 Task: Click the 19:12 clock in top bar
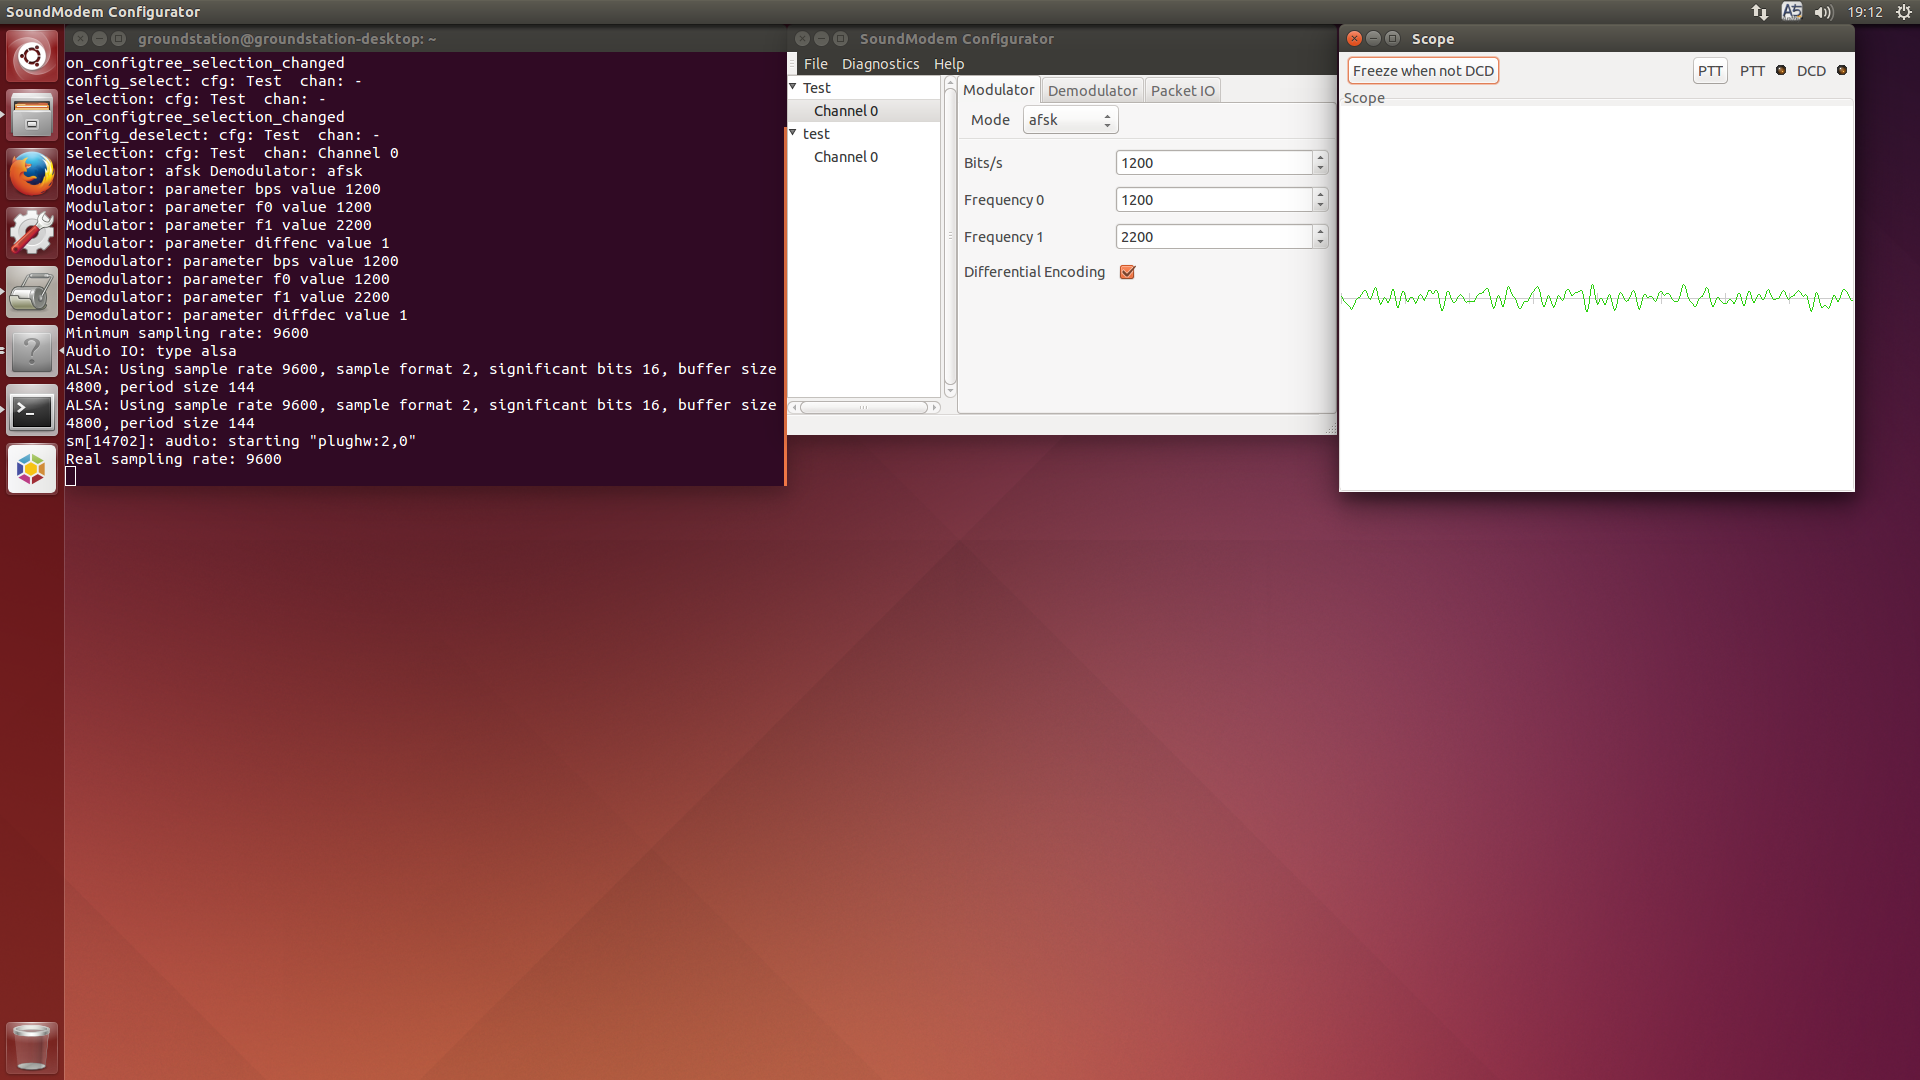point(1865,12)
